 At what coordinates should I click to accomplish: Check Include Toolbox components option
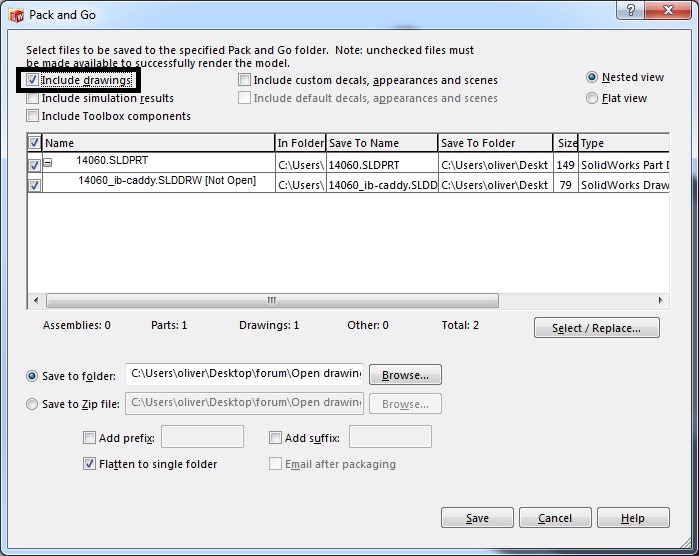33,116
